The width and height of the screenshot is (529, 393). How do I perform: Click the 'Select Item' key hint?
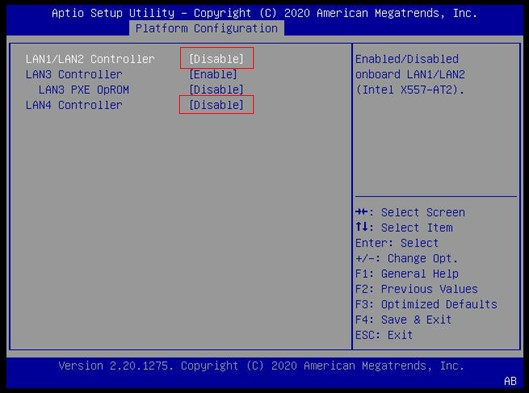pyautogui.click(x=417, y=228)
